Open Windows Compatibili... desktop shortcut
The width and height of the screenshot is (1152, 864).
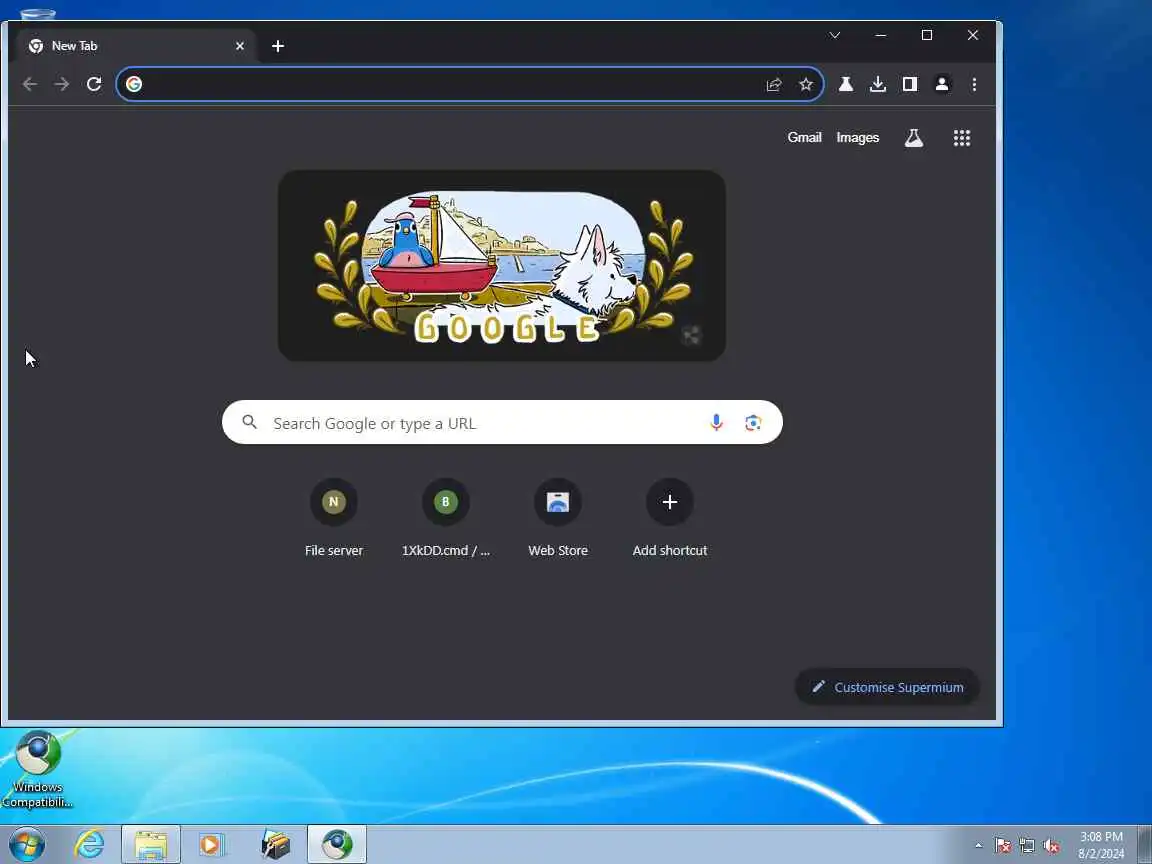pyautogui.click(x=37, y=769)
